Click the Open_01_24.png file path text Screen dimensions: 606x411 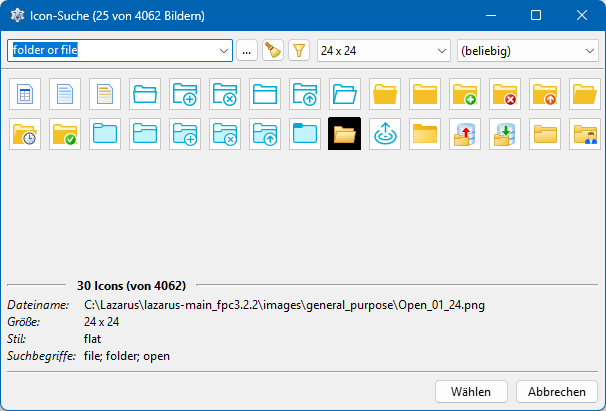pyautogui.click(x=284, y=305)
